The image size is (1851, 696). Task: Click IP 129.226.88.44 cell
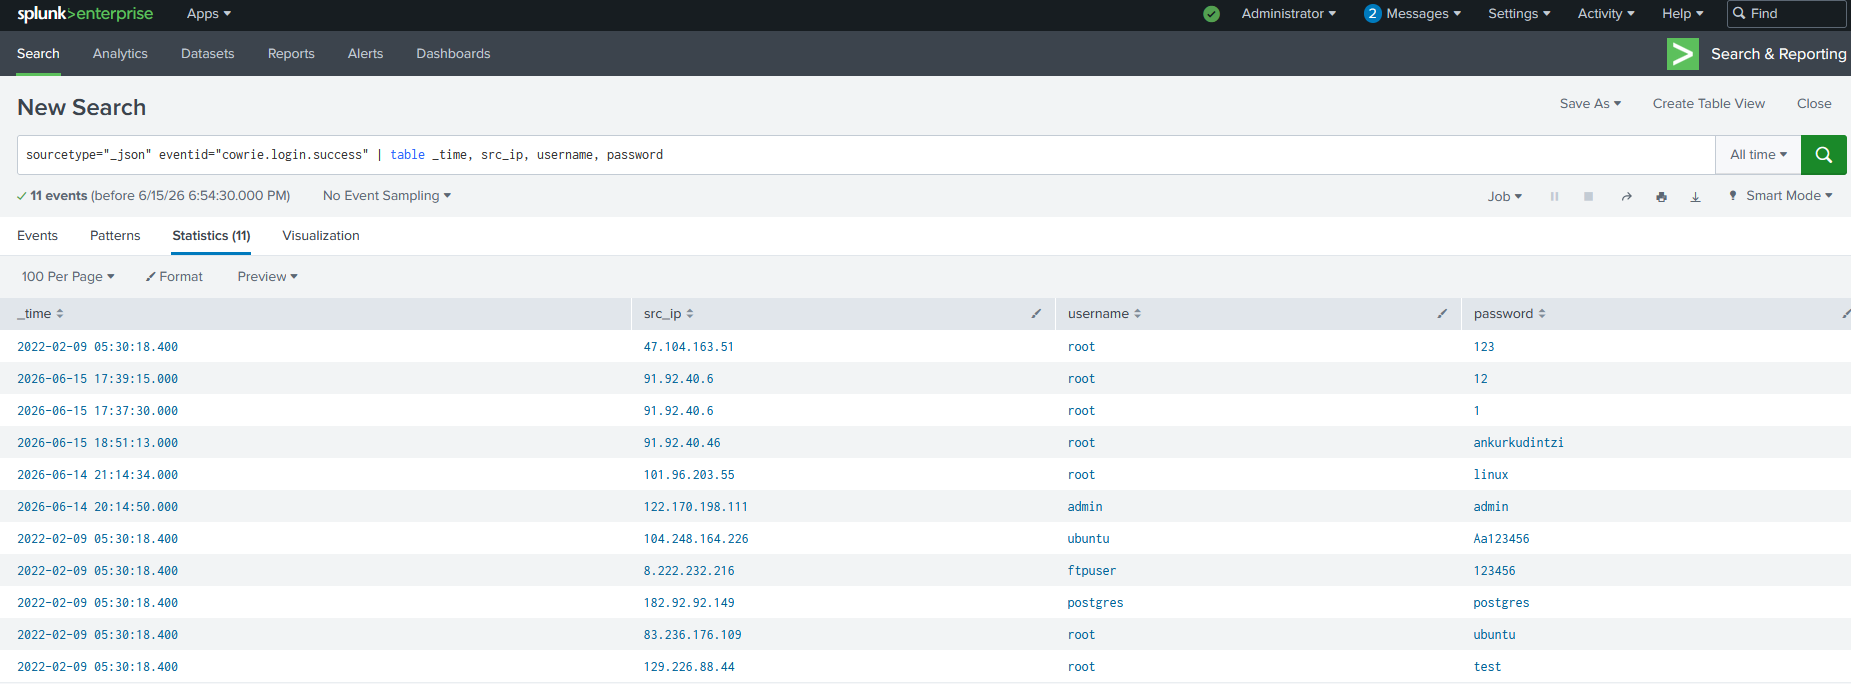click(689, 667)
